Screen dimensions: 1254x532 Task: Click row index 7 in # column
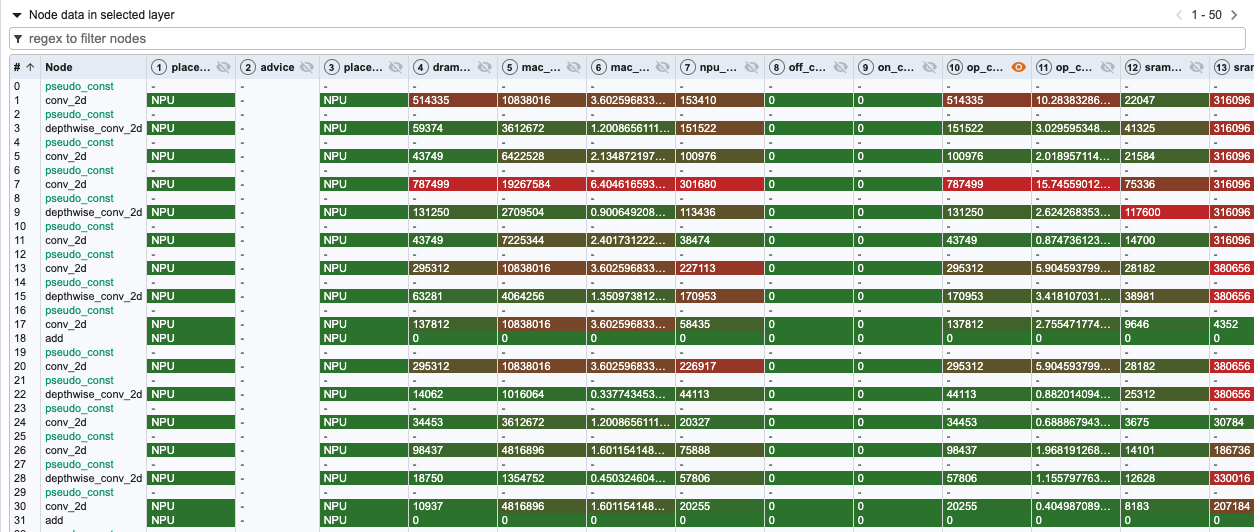tap(16, 184)
